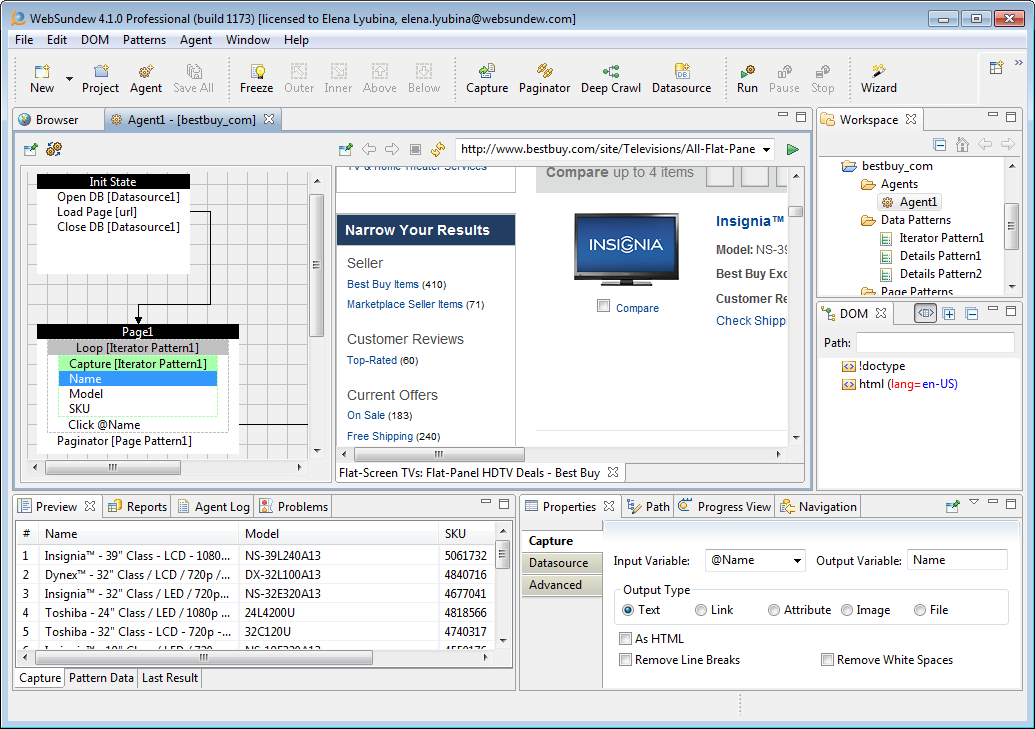Switch to the Agent Log tab
The image size is (1035, 729).
tap(213, 506)
